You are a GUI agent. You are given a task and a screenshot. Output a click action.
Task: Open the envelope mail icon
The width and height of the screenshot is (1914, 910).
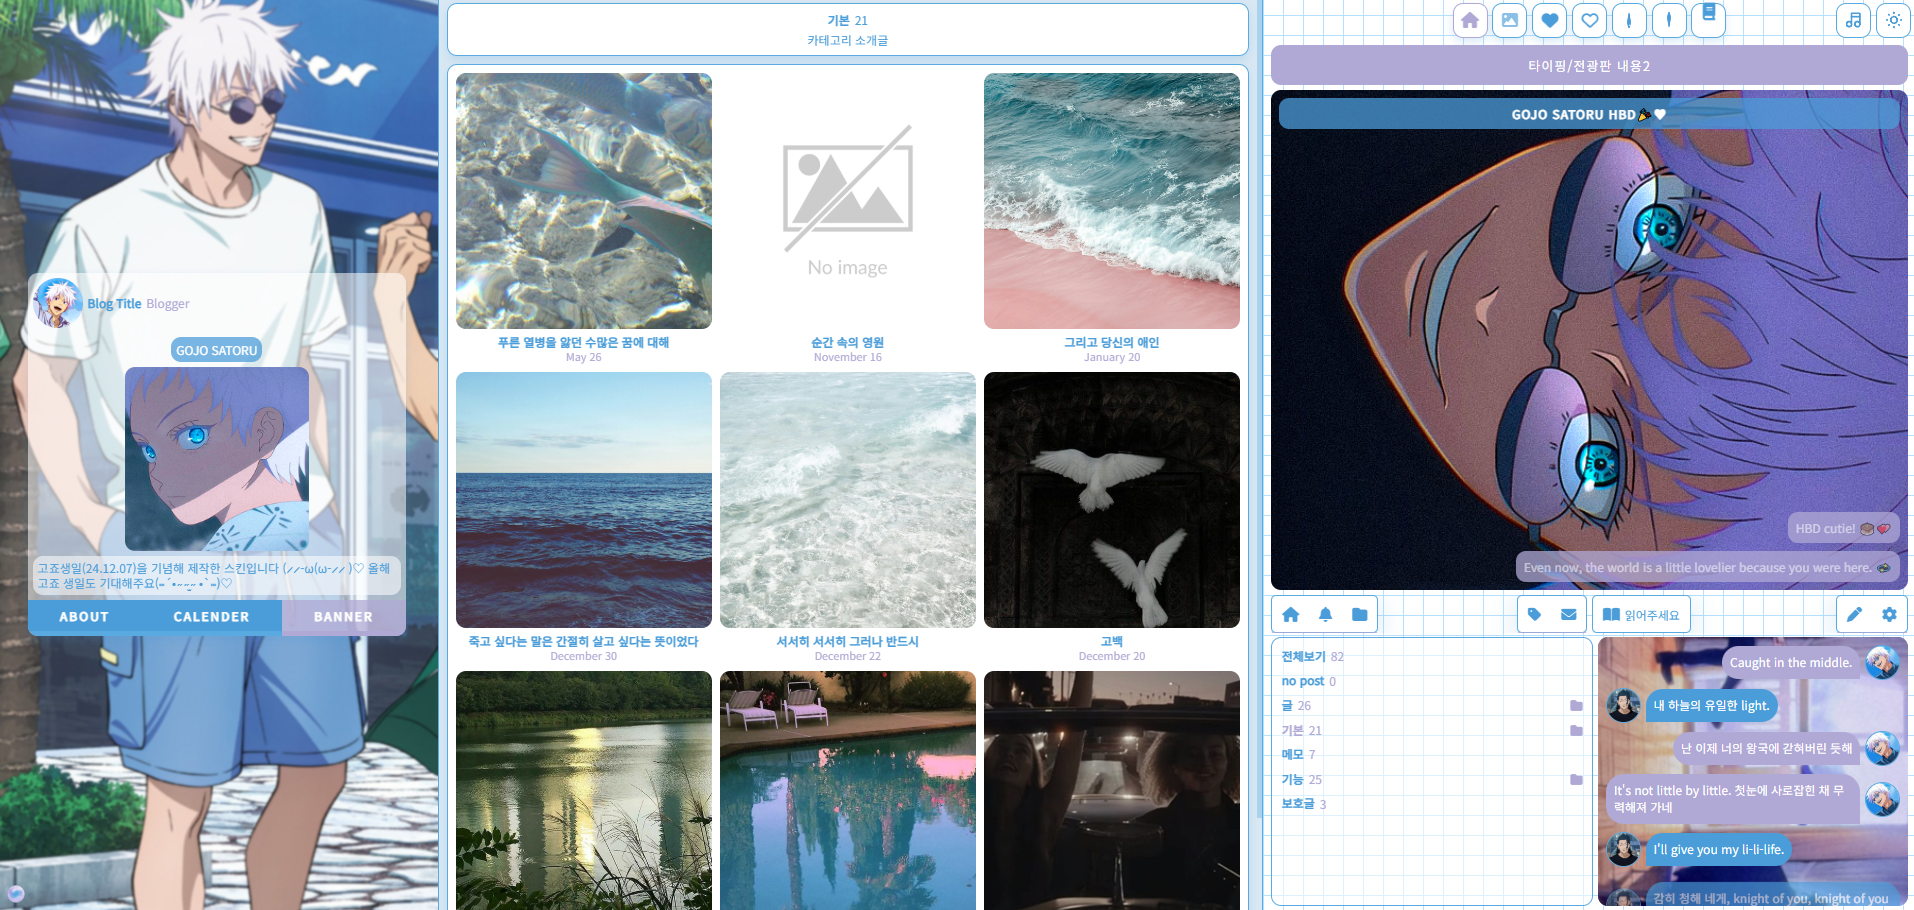pyautogui.click(x=1568, y=615)
